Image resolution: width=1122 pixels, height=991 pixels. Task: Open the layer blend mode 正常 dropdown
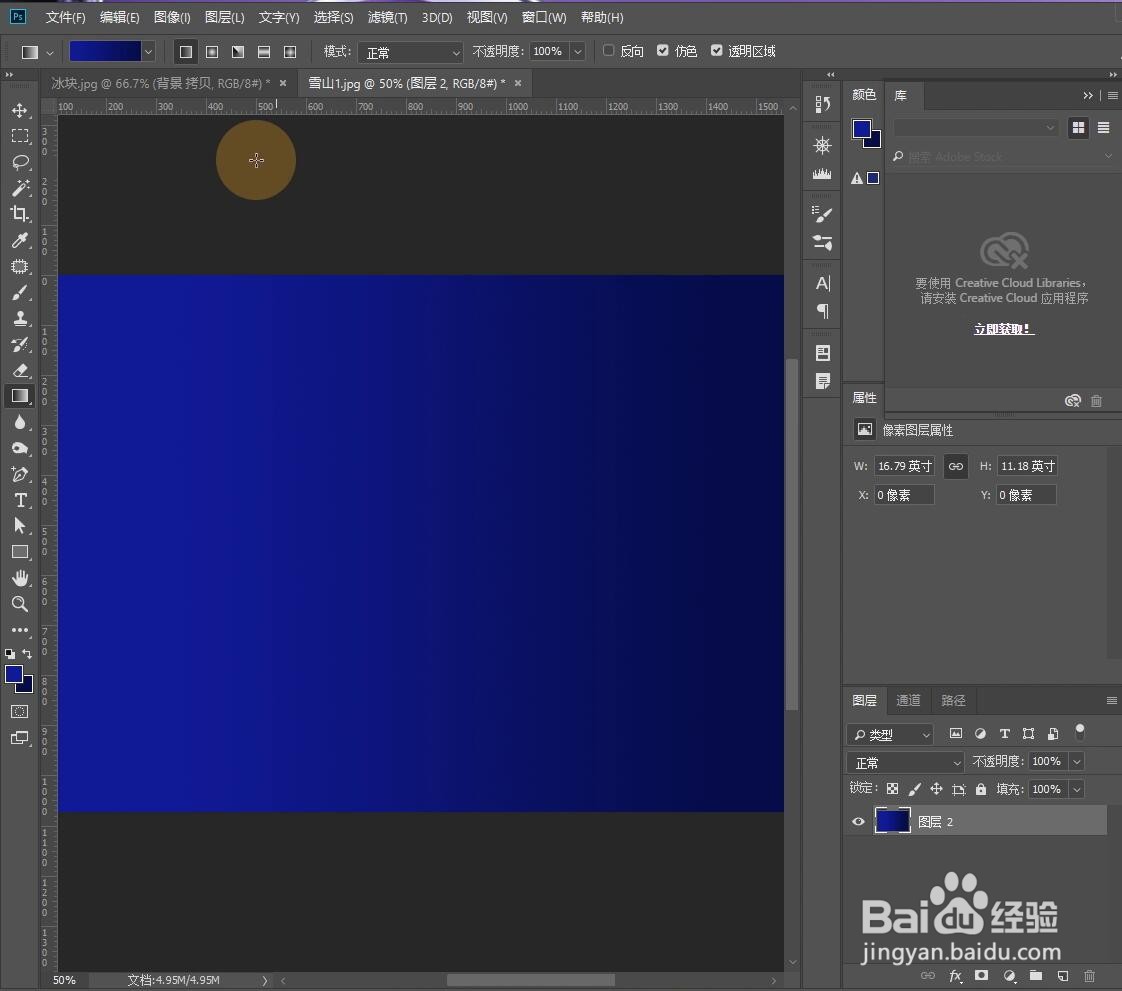pyautogui.click(x=905, y=762)
